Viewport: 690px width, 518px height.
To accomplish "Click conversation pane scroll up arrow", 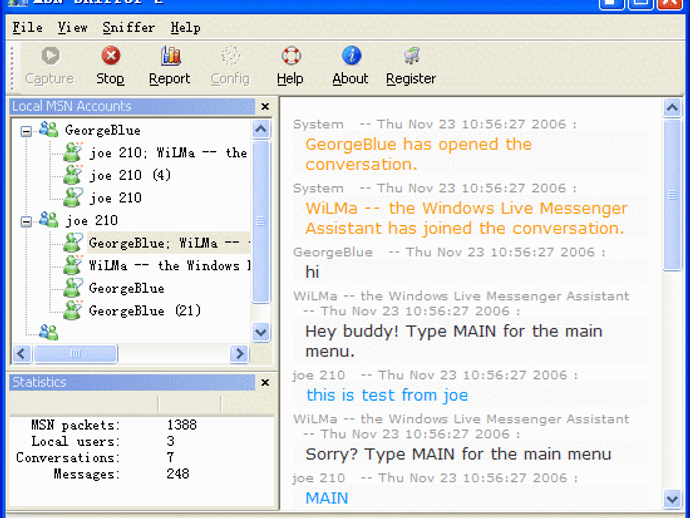I will (x=672, y=107).
